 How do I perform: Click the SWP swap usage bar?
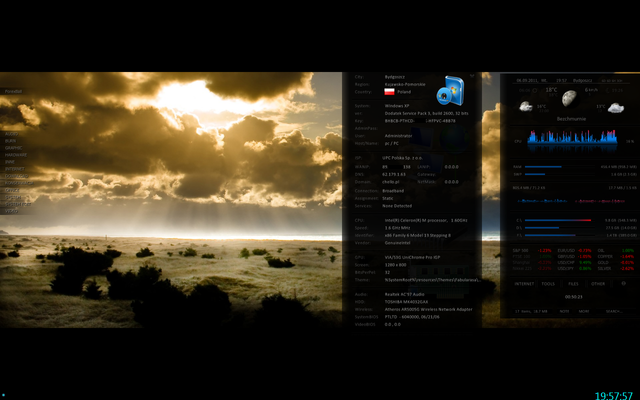pyautogui.click(x=560, y=174)
